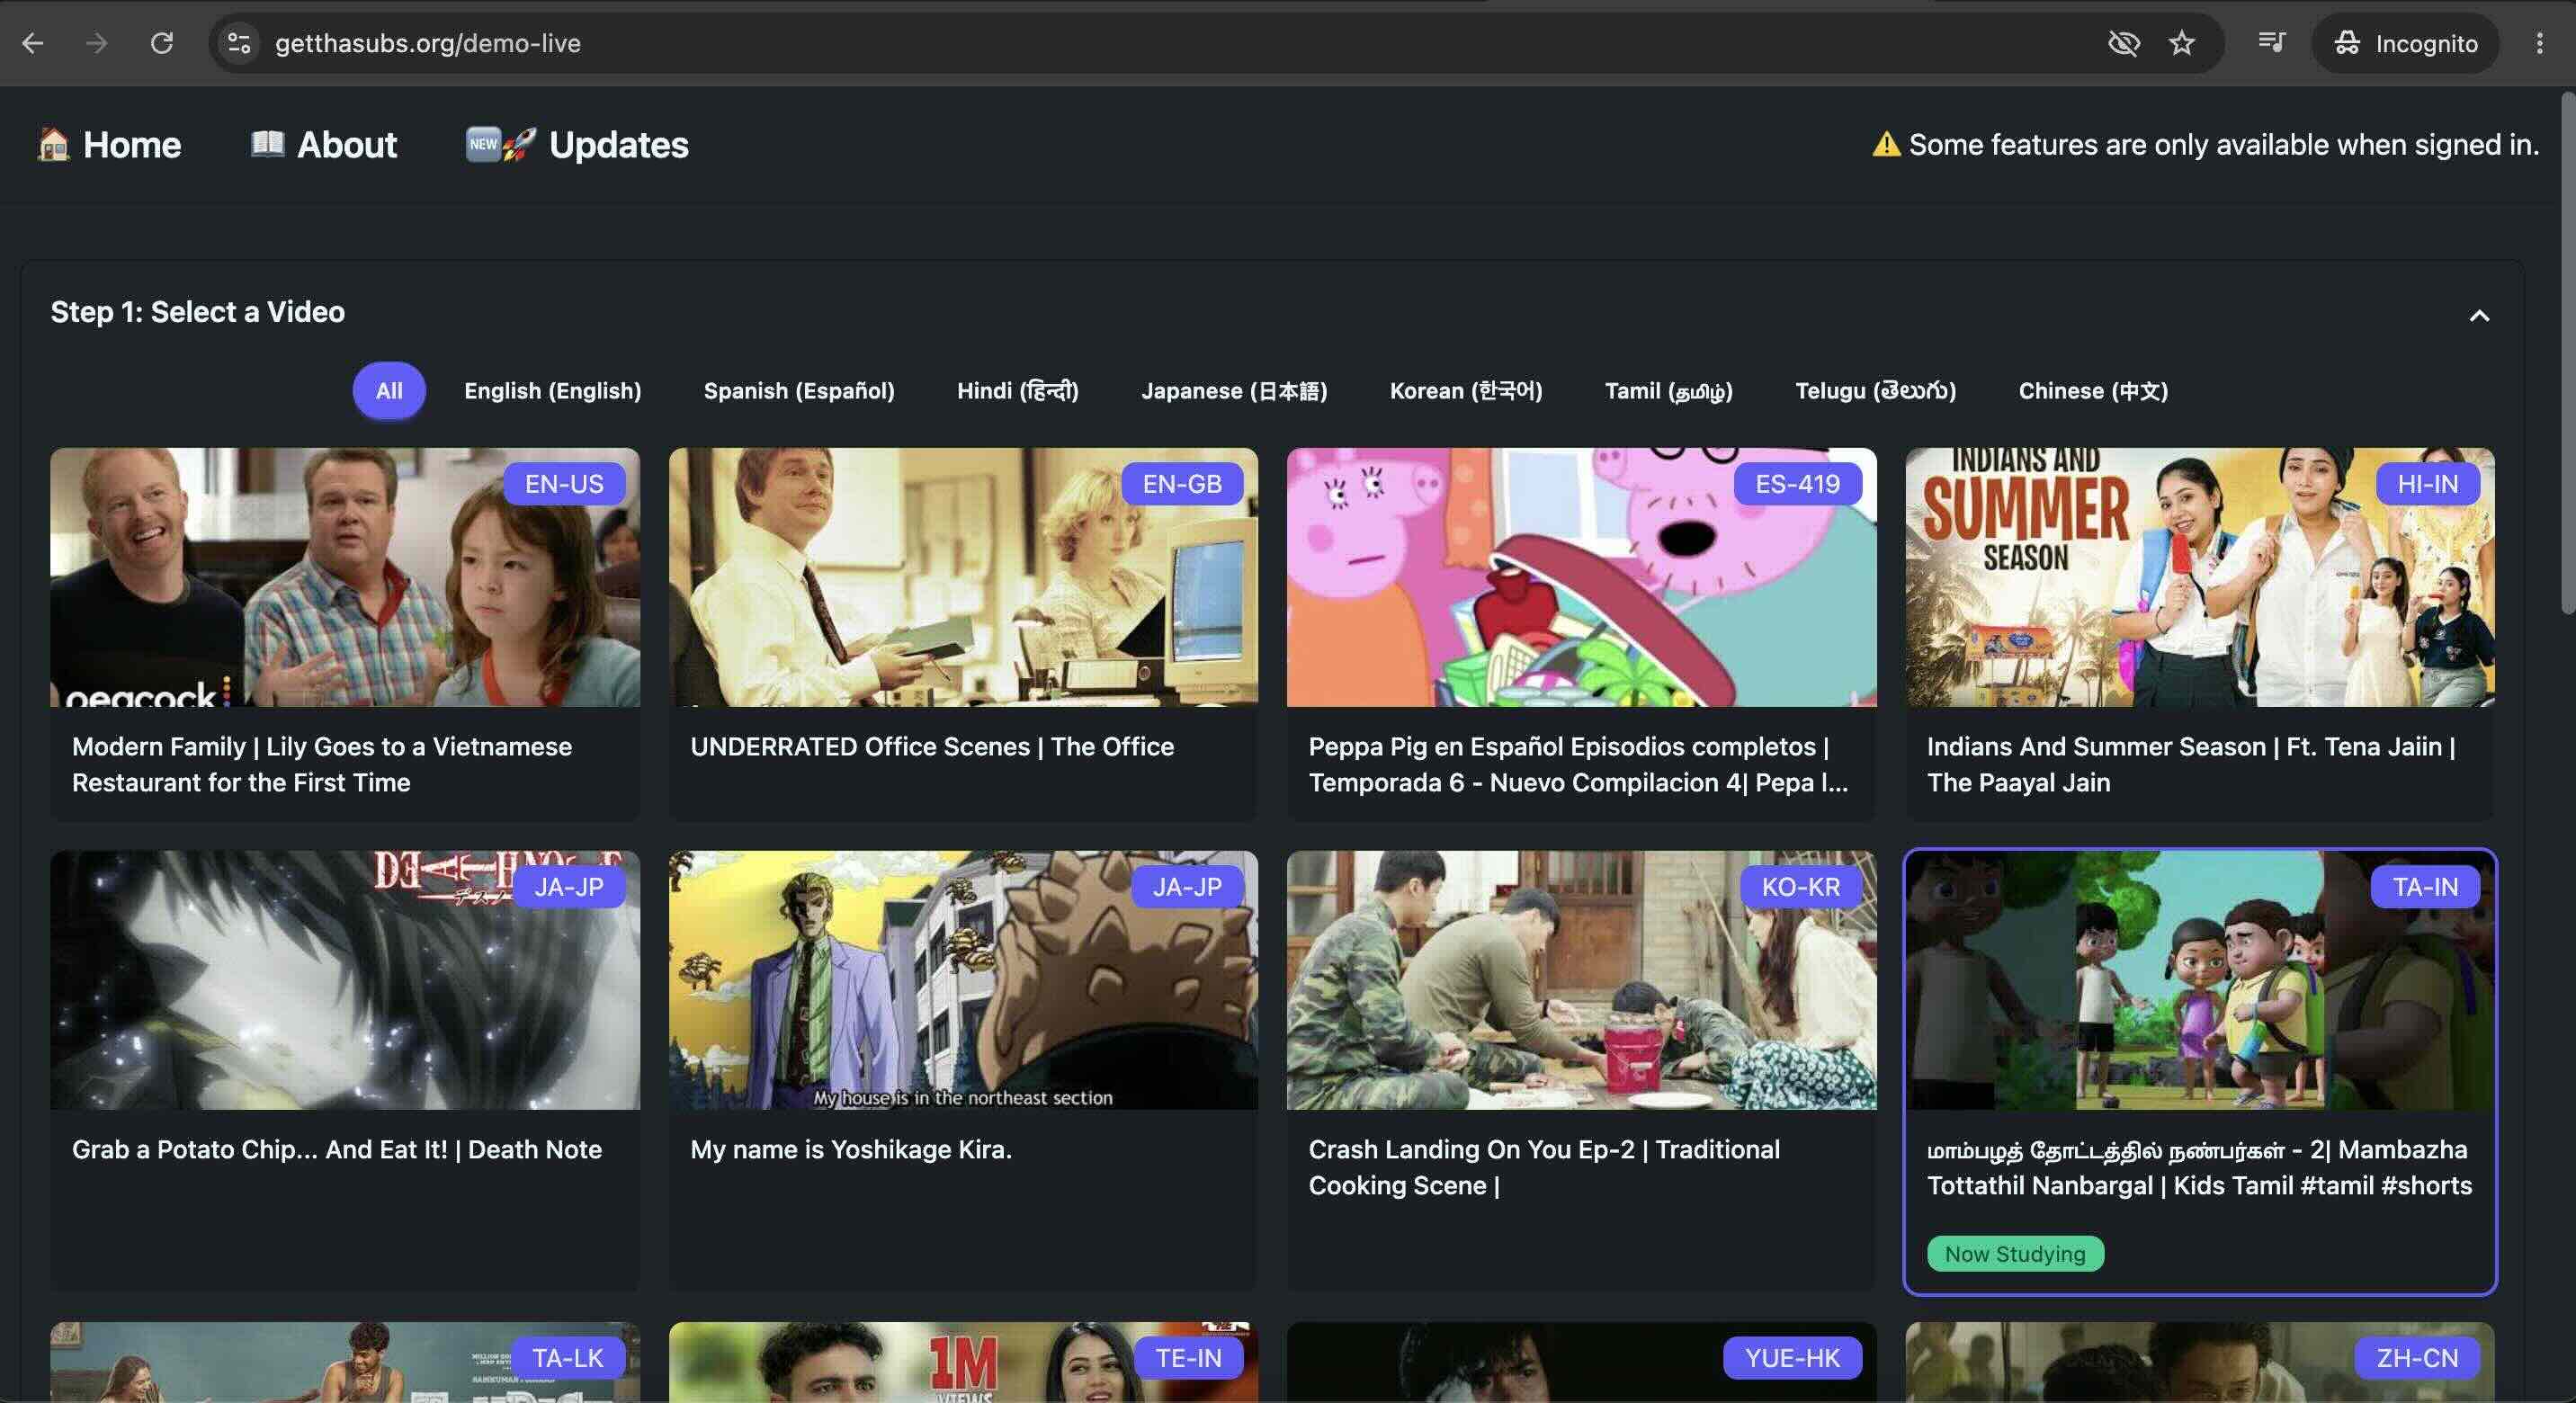Click the EN-GB language badge

point(1182,484)
